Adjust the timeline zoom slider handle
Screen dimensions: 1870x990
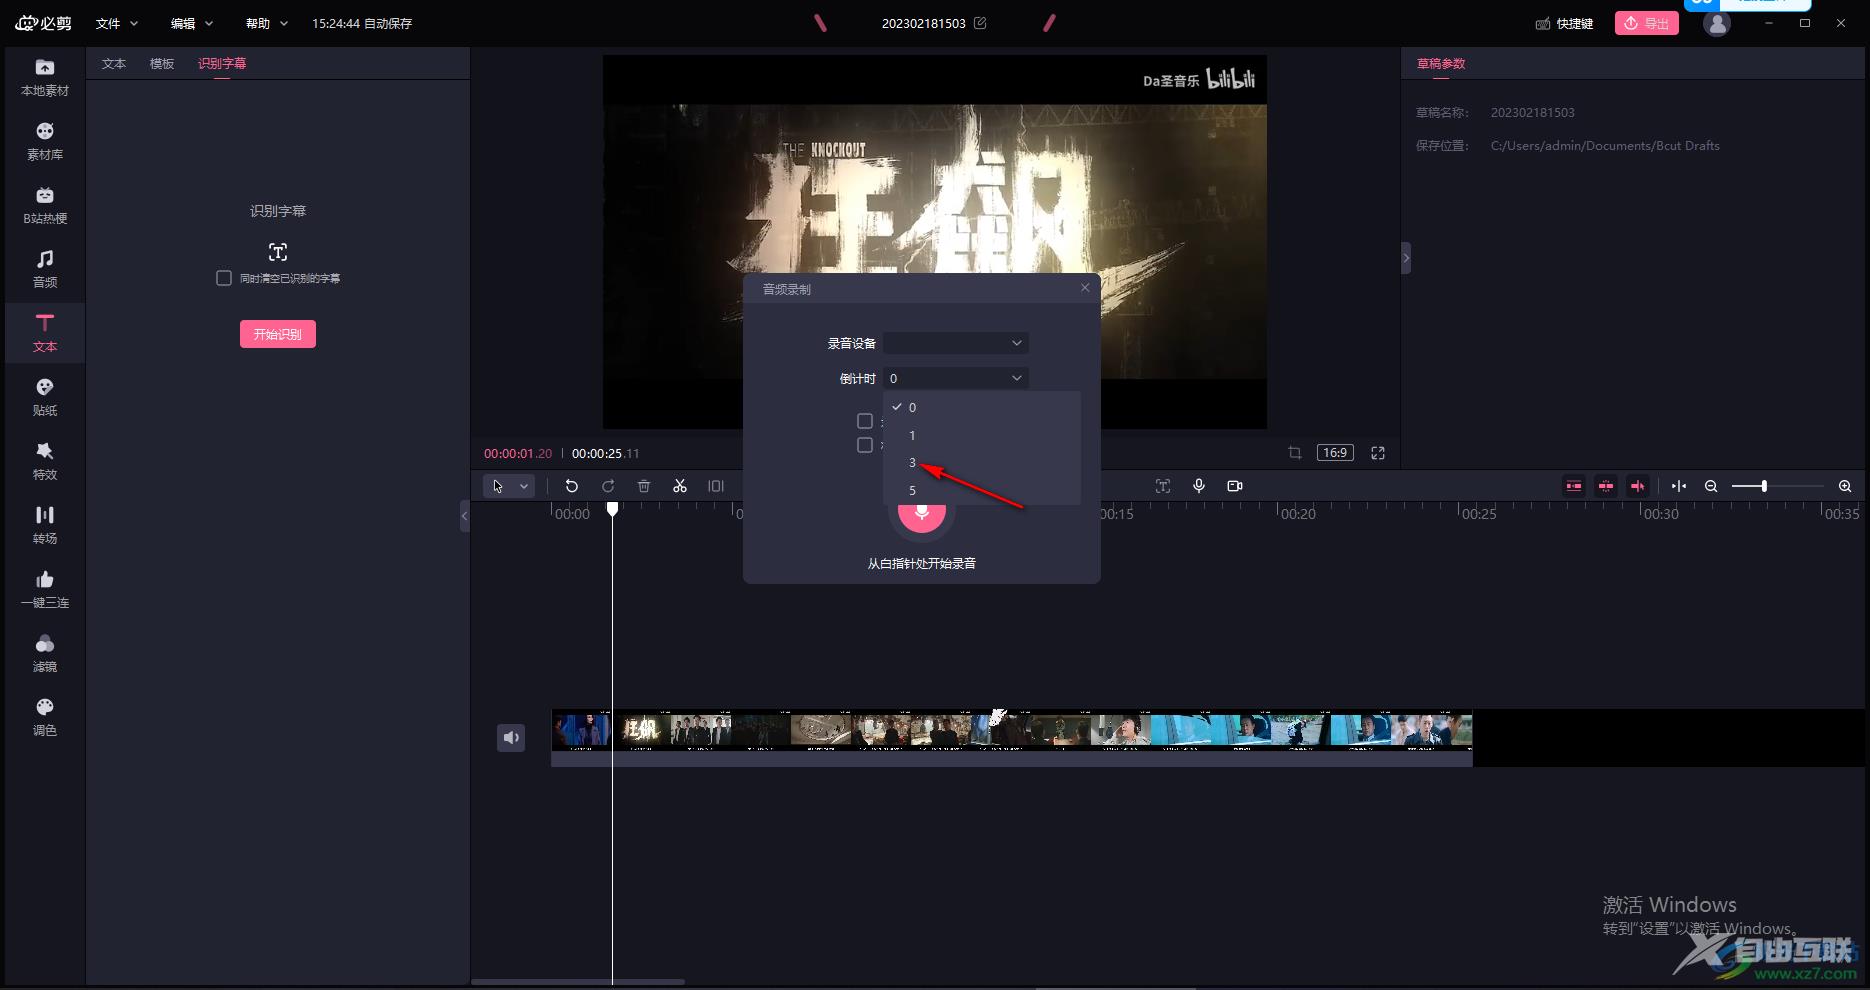tap(1764, 486)
